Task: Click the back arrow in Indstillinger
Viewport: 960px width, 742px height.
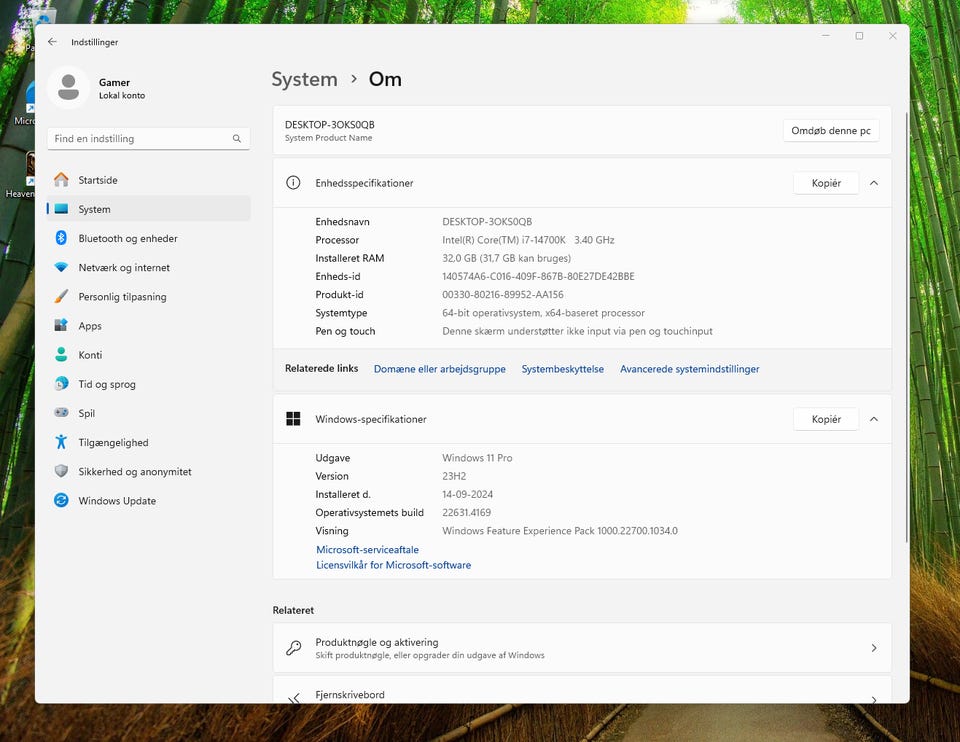Action: pyautogui.click(x=52, y=42)
